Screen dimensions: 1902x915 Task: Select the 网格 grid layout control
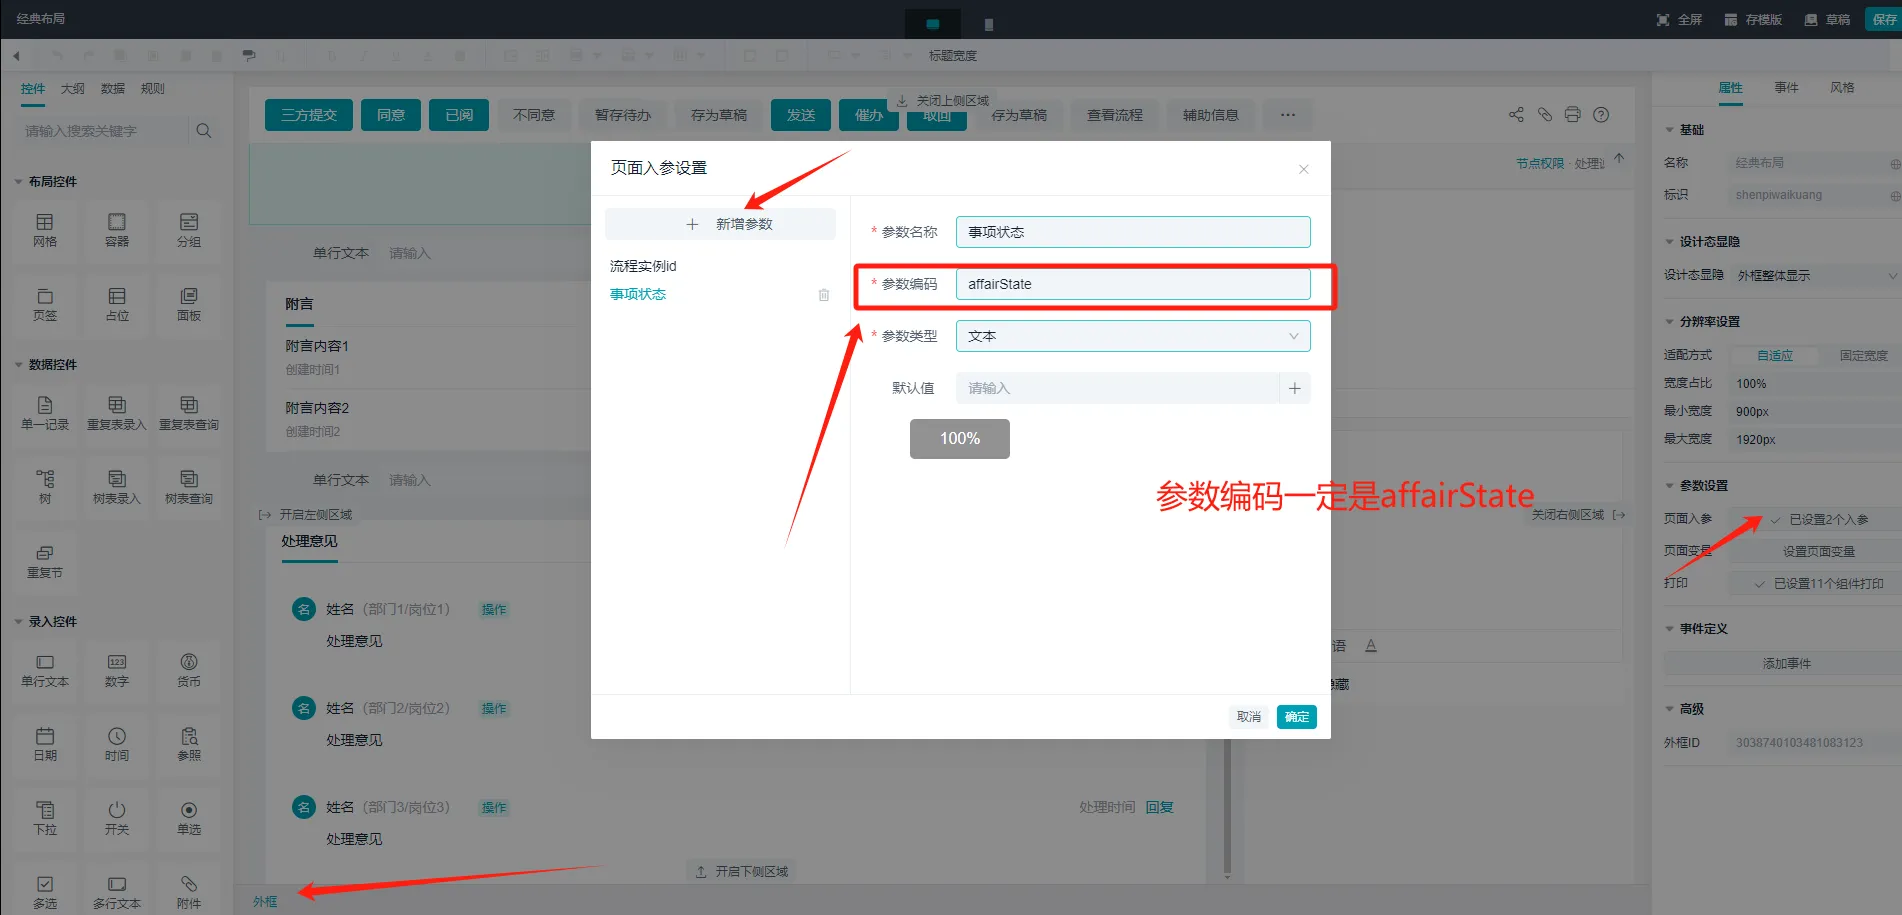(x=45, y=230)
